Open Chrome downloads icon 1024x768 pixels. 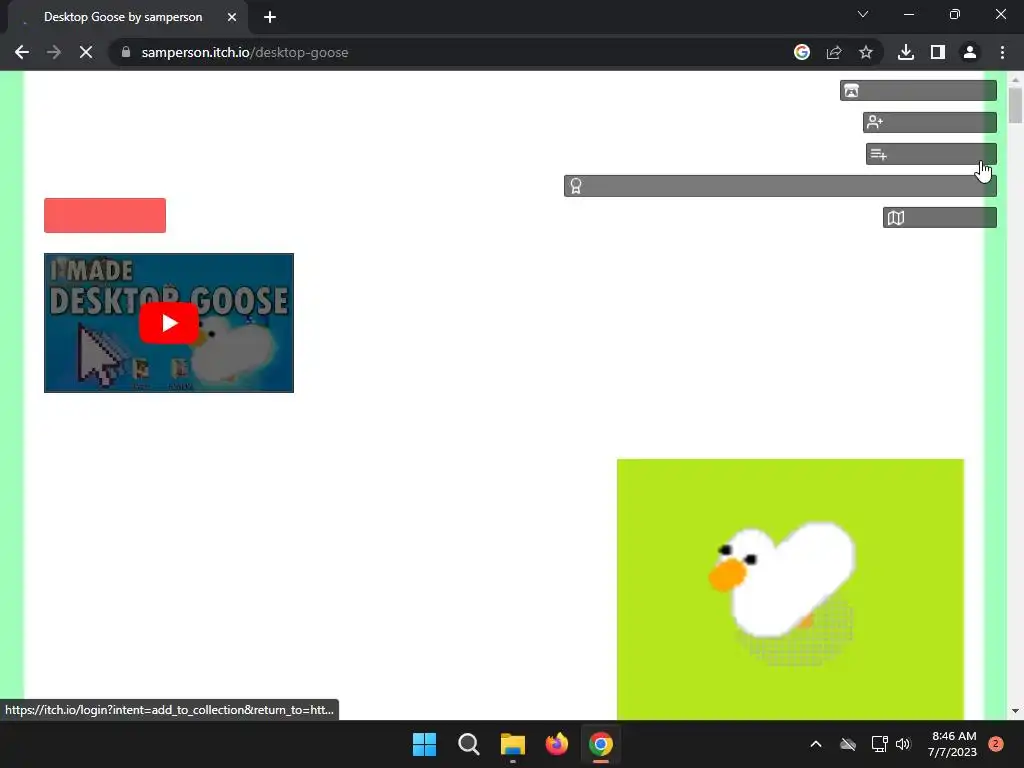pos(906,52)
